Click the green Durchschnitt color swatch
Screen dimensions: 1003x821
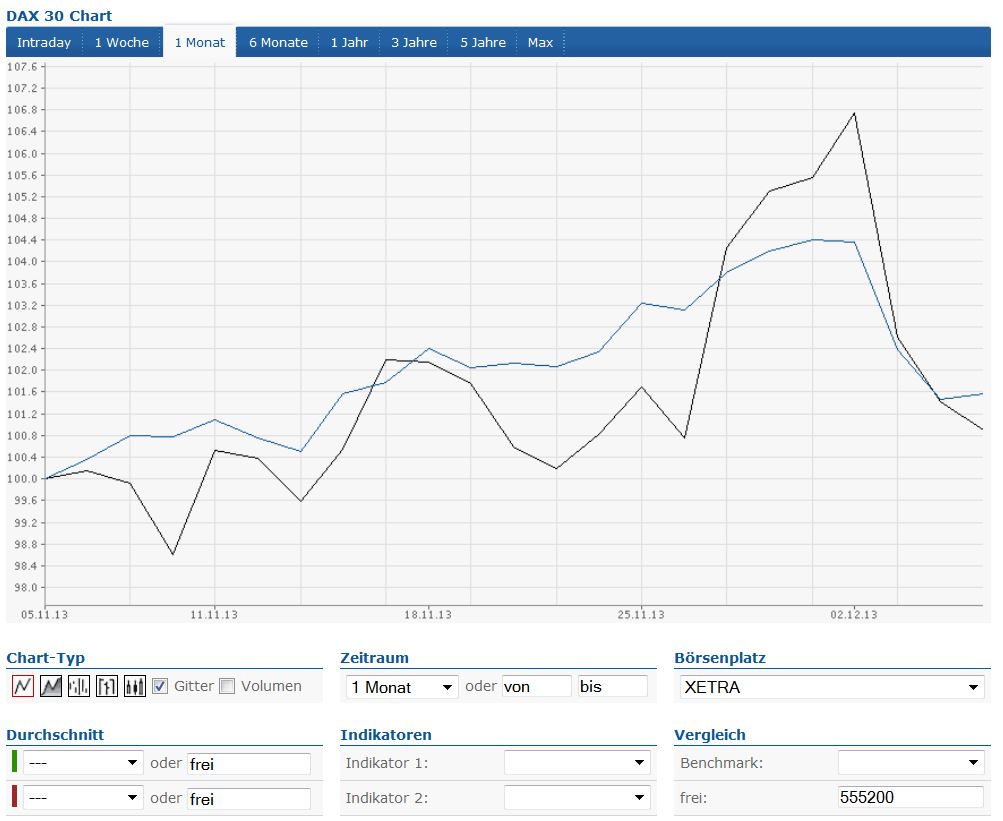15,761
